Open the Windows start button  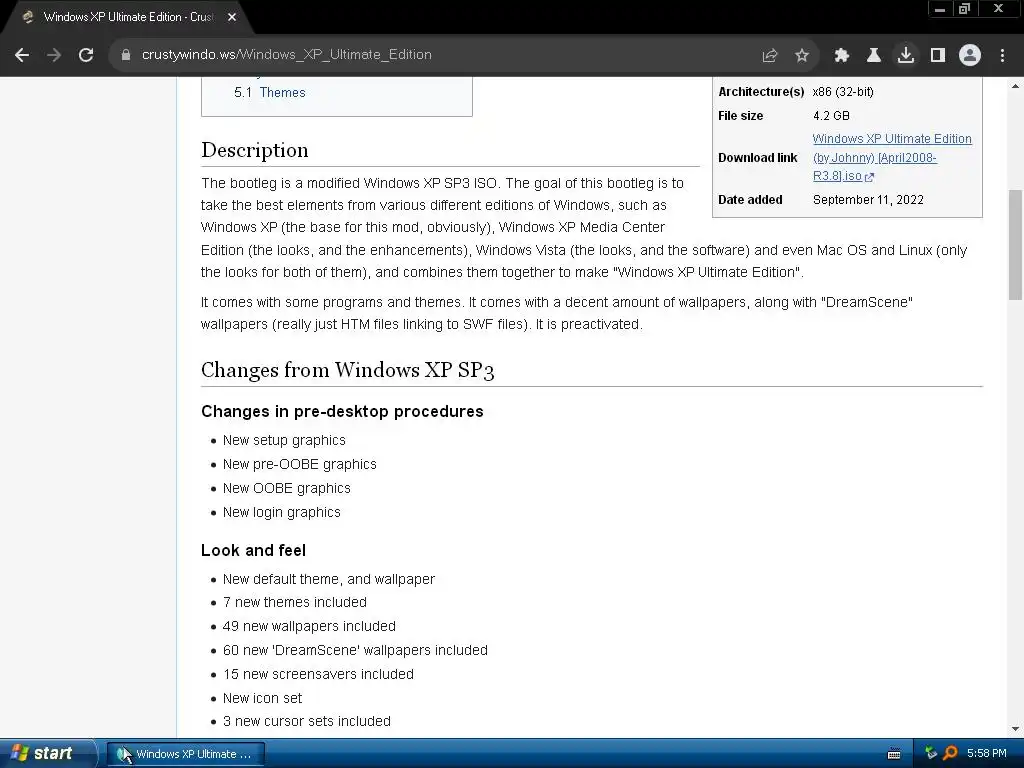47,753
